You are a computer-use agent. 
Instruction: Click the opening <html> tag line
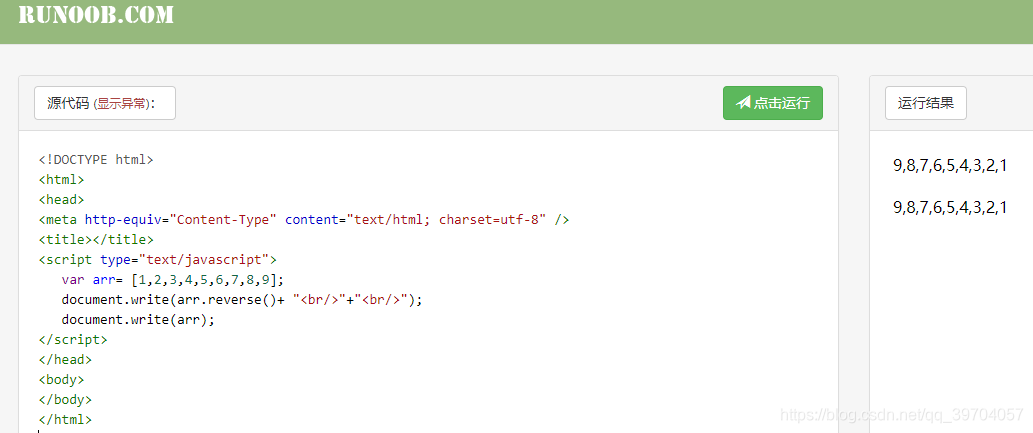pos(61,179)
